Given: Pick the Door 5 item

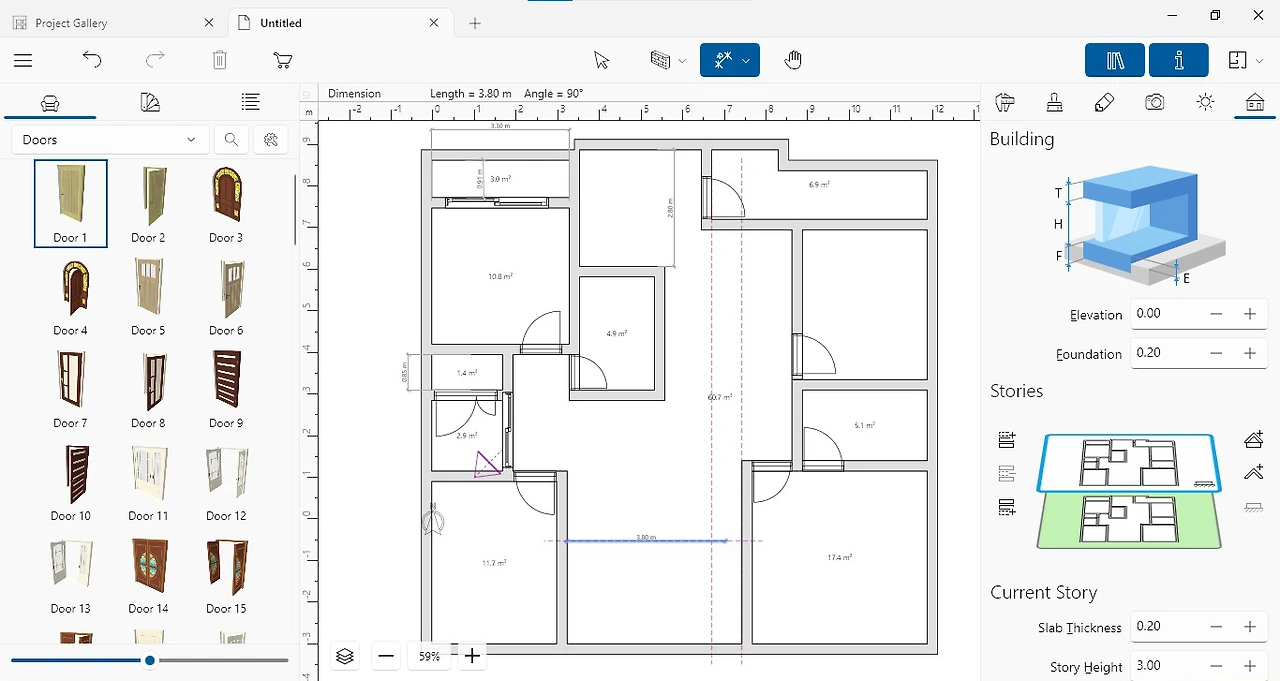Looking at the screenshot, I should click(x=148, y=296).
